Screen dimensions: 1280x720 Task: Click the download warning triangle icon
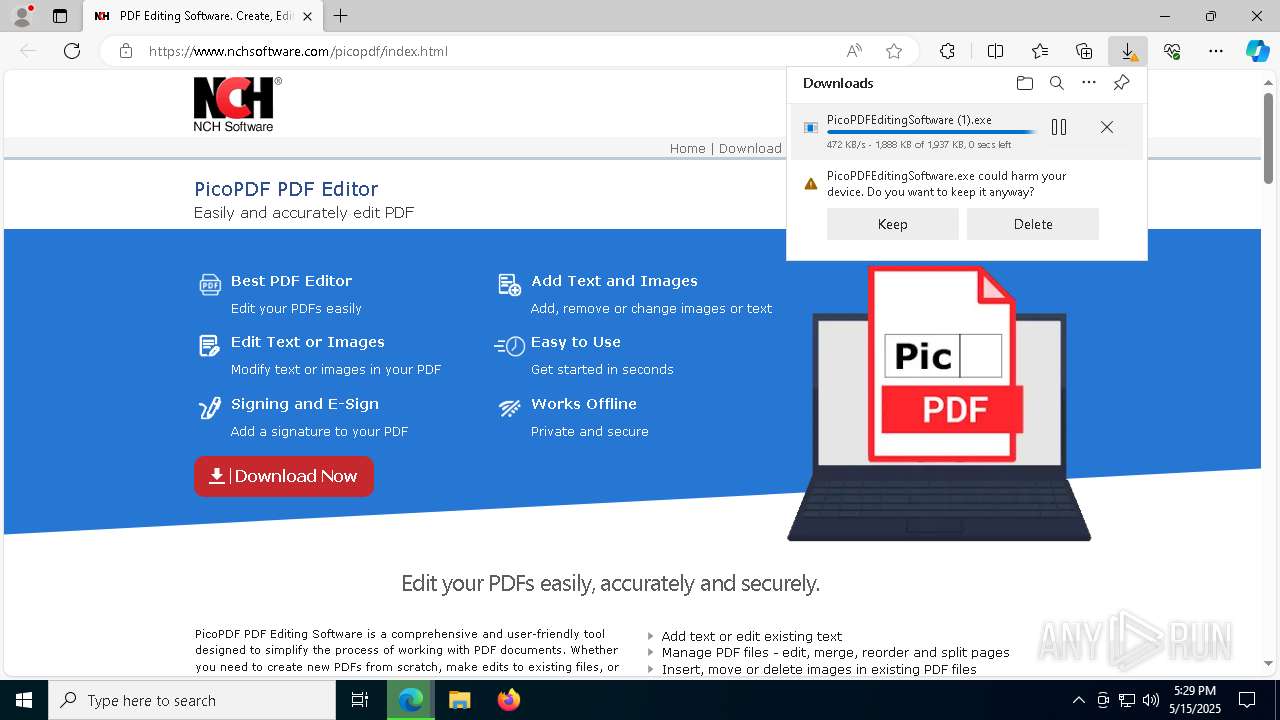tap(811, 184)
